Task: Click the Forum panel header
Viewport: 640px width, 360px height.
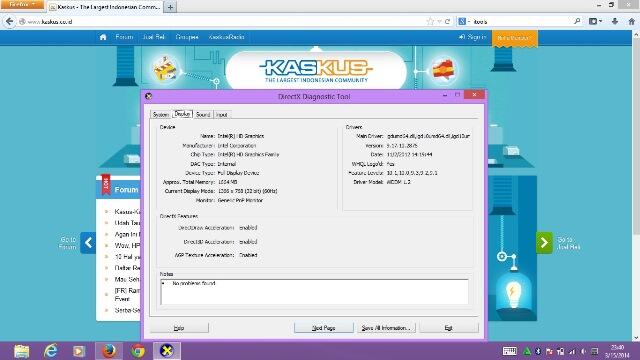Action: [x=119, y=189]
